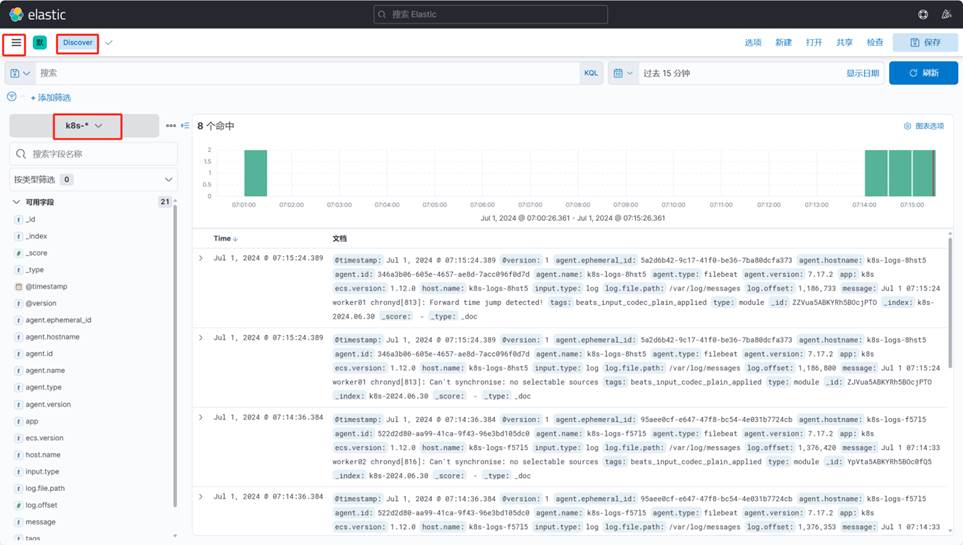Toggle the KQL language switcher
Screen dimensions: 963x545
pos(591,73)
